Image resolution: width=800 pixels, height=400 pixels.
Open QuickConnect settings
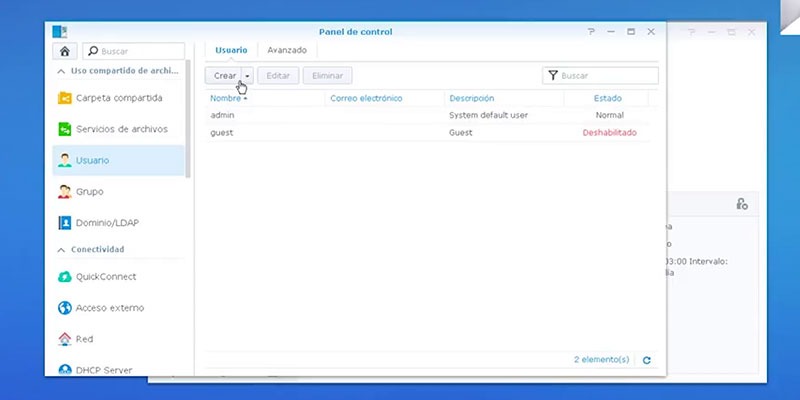[x=118, y=277]
